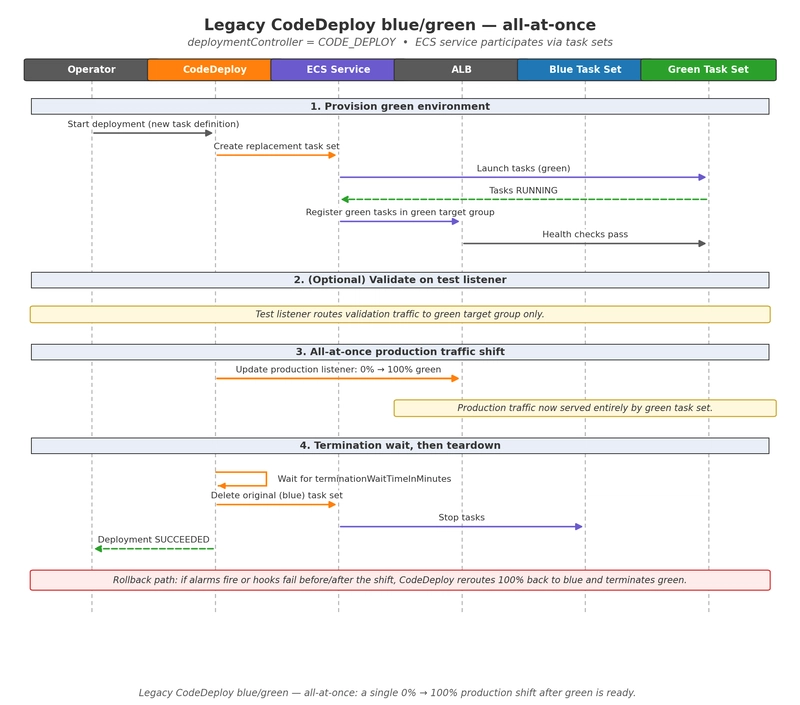Select the ALB participant header
The height and width of the screenshot is (705, 800).
coord(456,69)
